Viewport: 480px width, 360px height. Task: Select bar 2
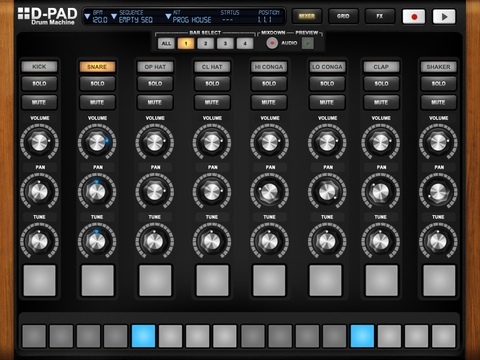206,43
